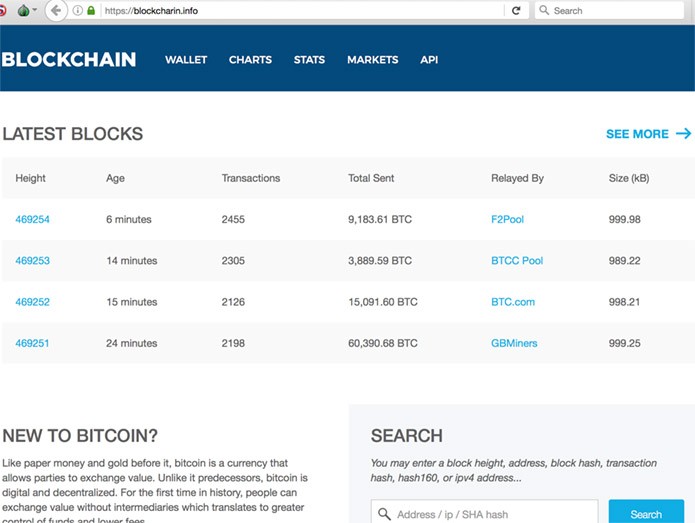The image size is (695, 523).
Task: Click the reload page icon
Action: click(516, 11)
